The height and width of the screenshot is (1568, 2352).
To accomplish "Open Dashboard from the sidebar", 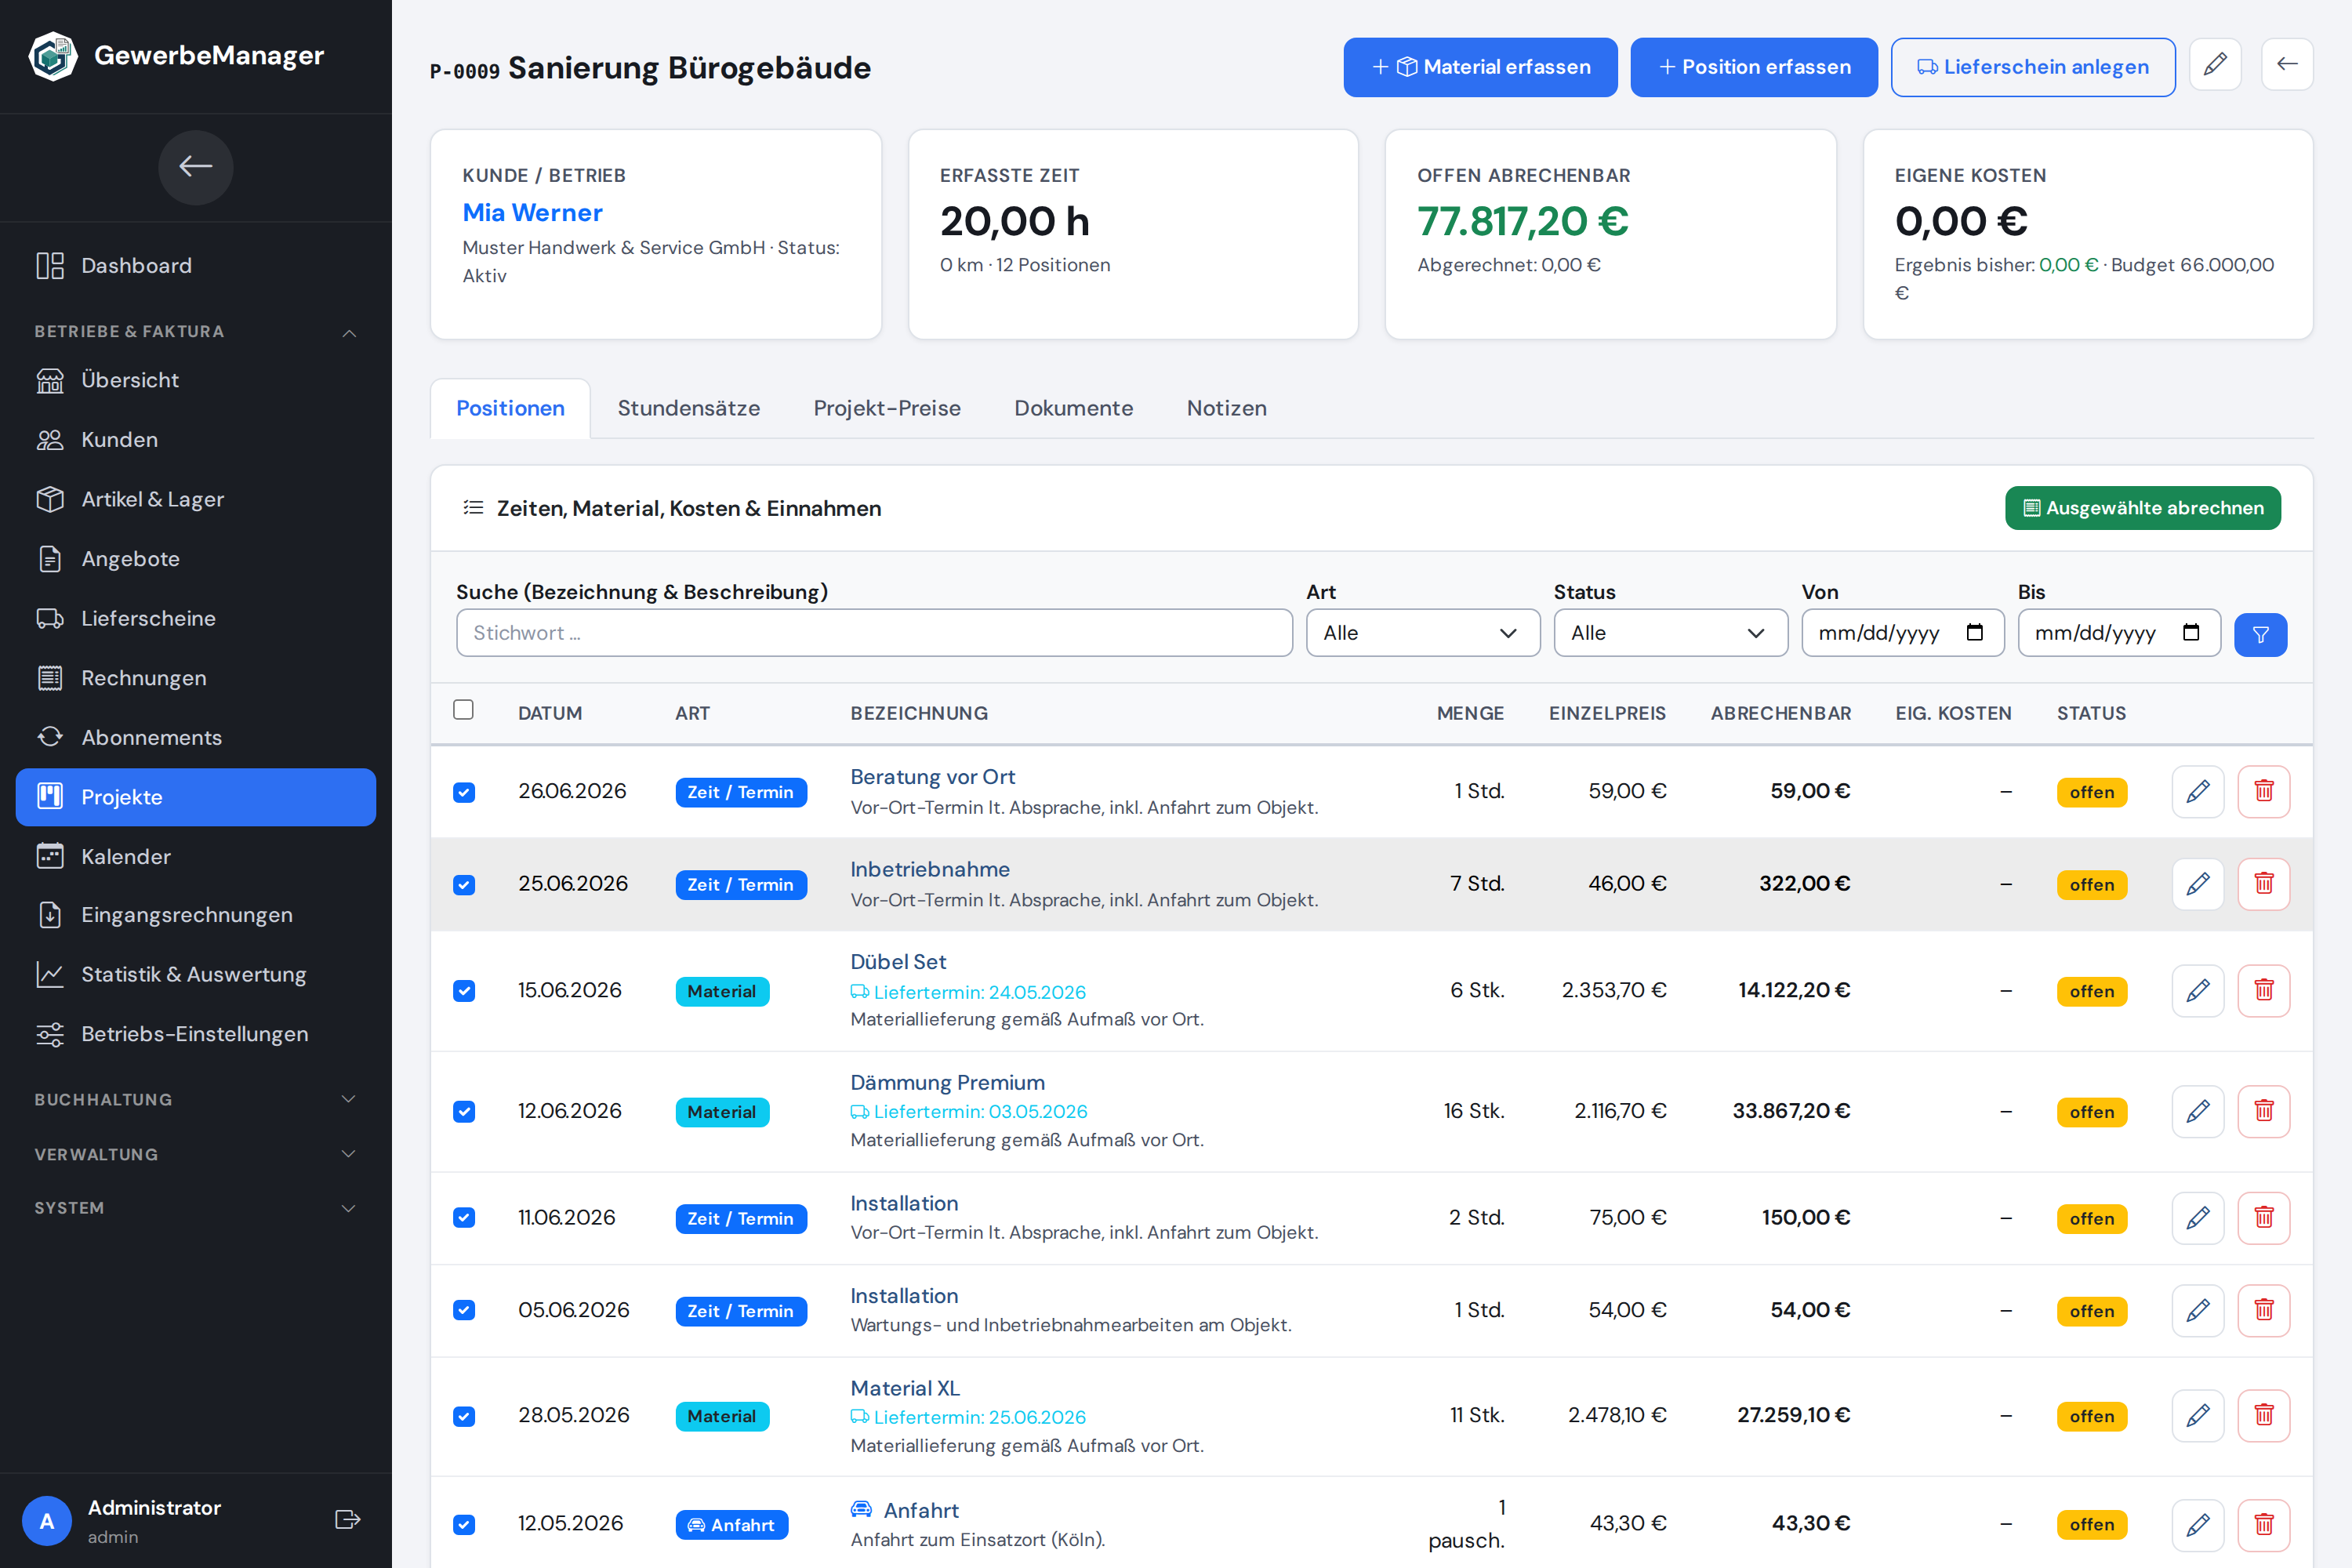I will pyautogui.click(x=196, y=266).
